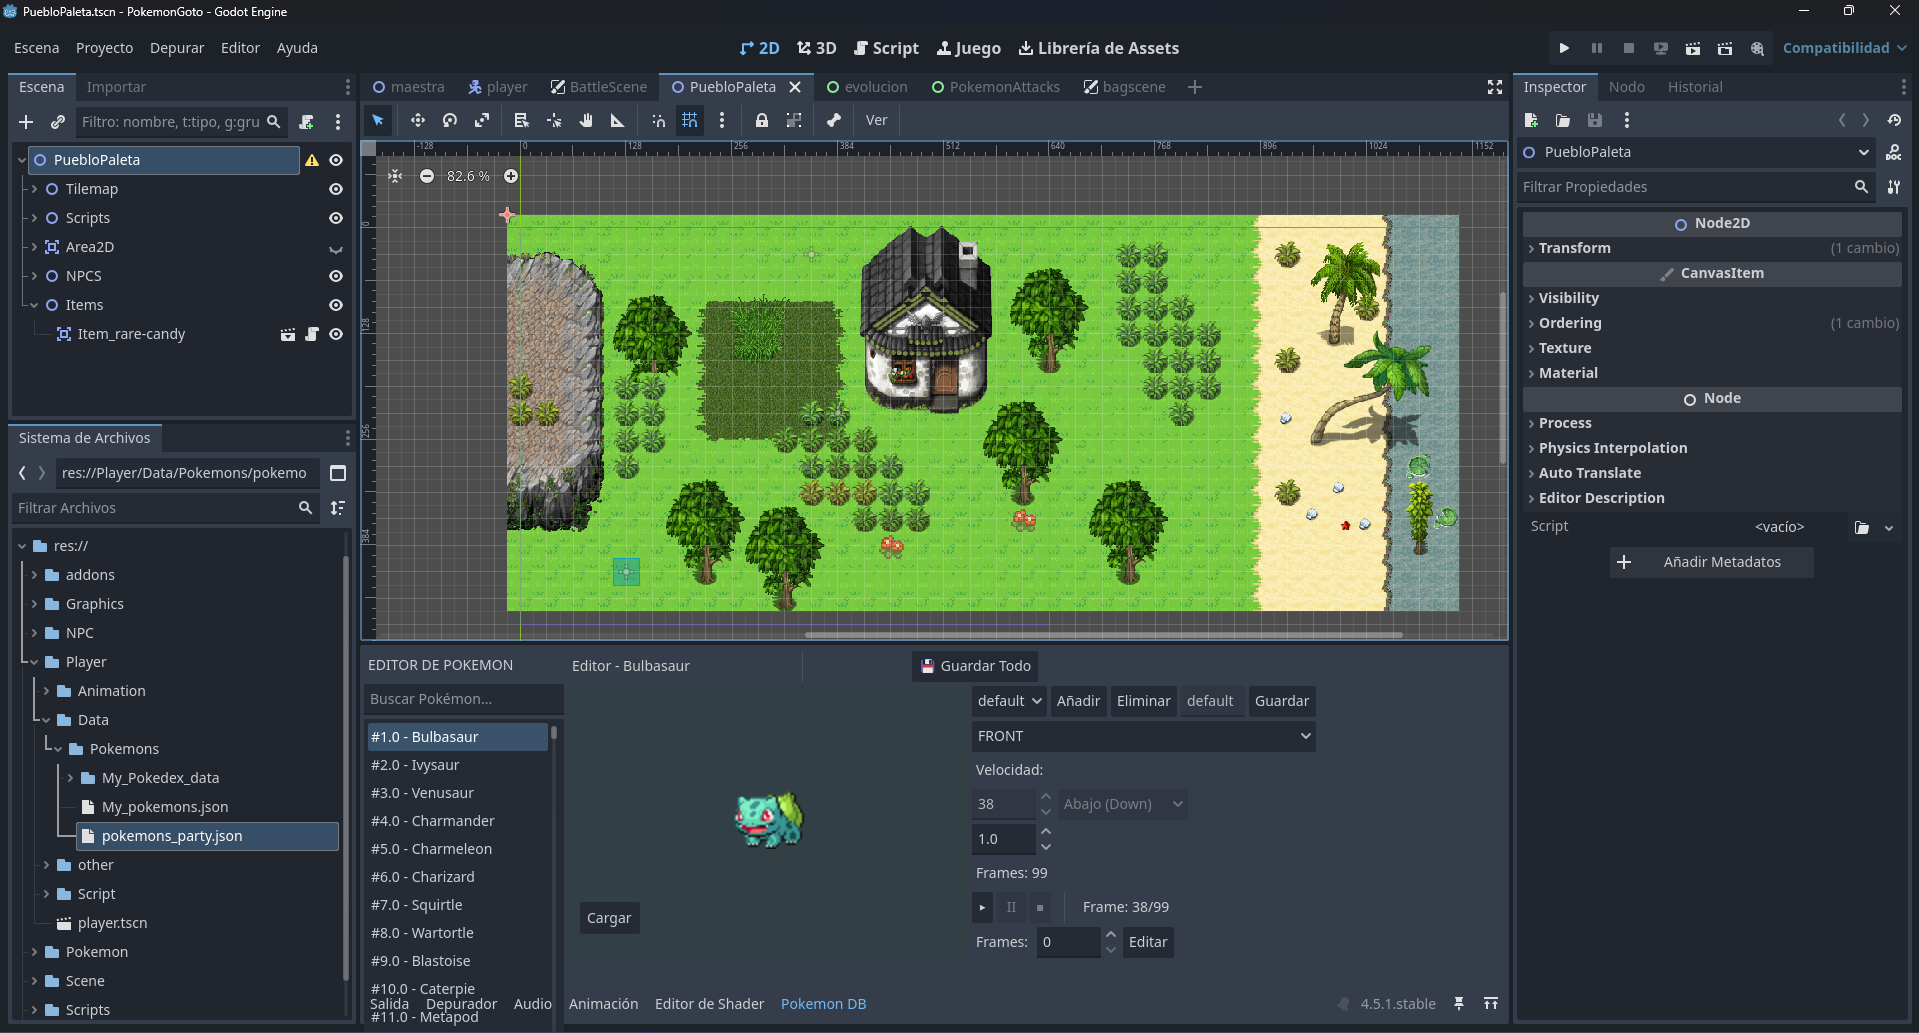Click the Añadir button
Screen dimensions: 1919x1033
click(x=1078, y=701)
